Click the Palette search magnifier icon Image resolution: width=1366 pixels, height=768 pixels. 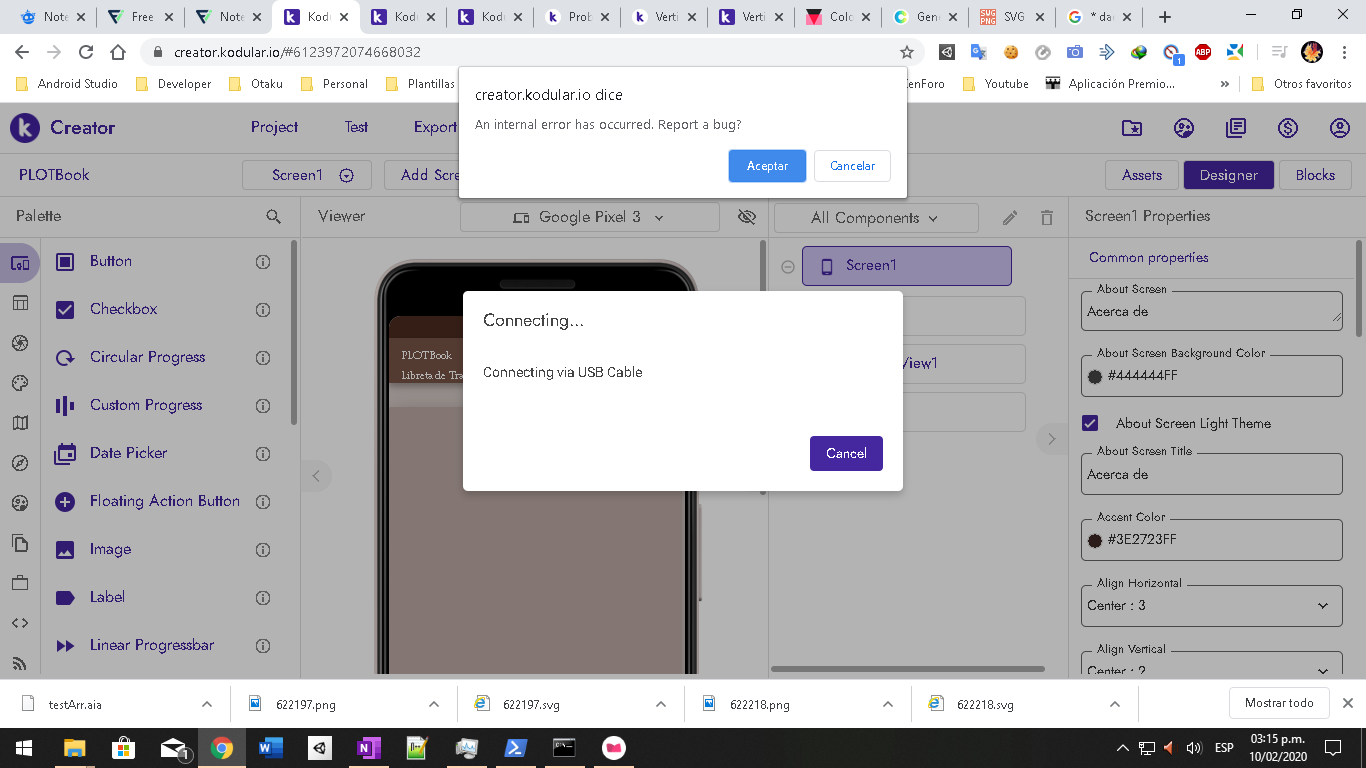tap(273, 216)
